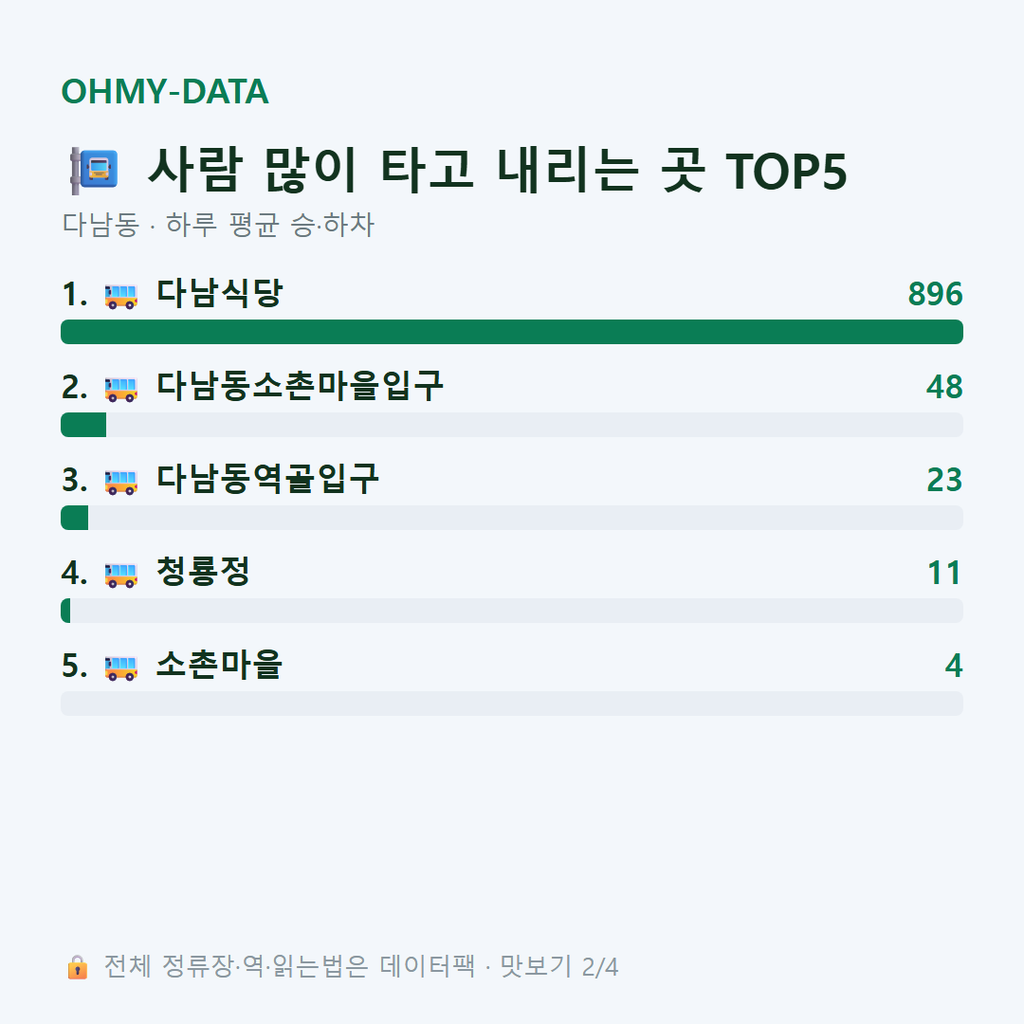Click the bus icon beside 다남동소촌마을입구
Image resolution: width=1024 pixels, height=1024 pixels.
click(121, 389)
